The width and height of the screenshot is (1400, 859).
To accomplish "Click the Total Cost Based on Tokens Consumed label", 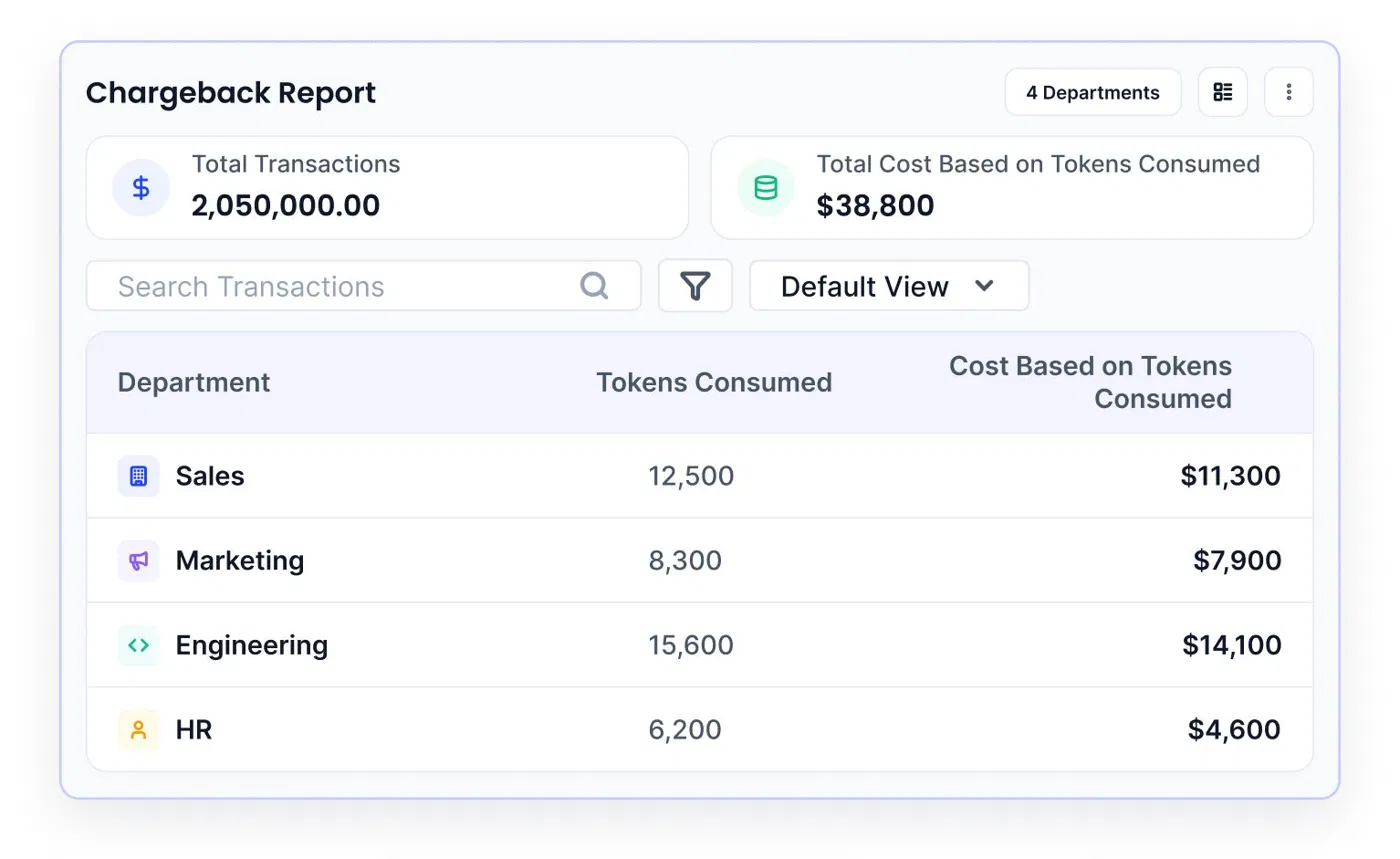I will pyautogui.click(x=1038, y=164).
